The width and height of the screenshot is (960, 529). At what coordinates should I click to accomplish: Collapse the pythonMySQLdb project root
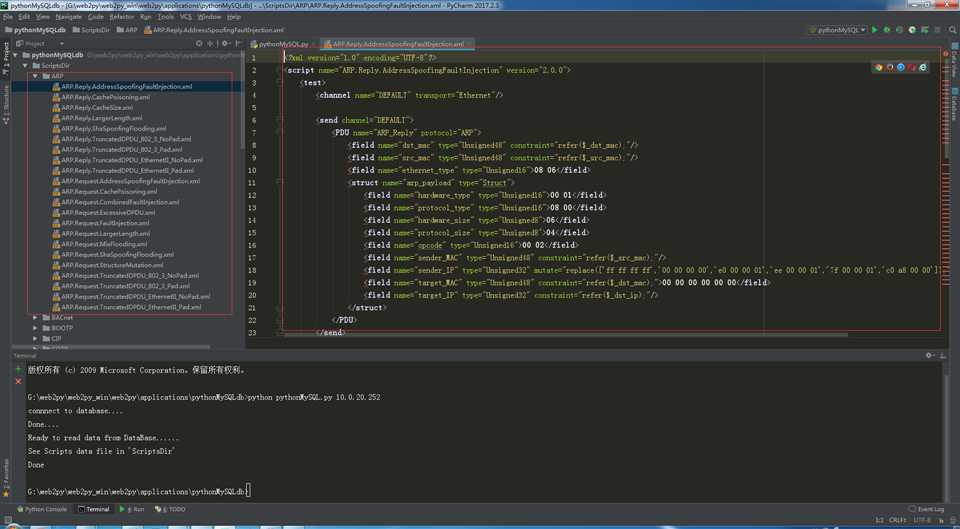pyautogui.click(x=17, y=54)
